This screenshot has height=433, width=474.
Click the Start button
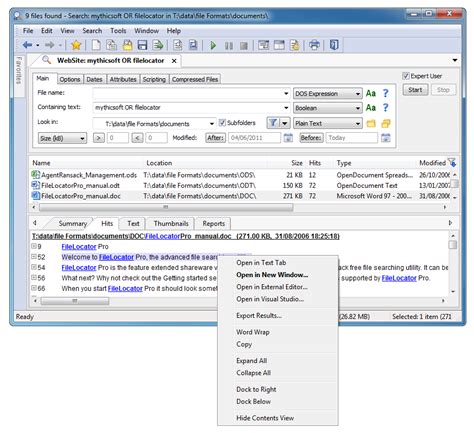coord(415,90)
